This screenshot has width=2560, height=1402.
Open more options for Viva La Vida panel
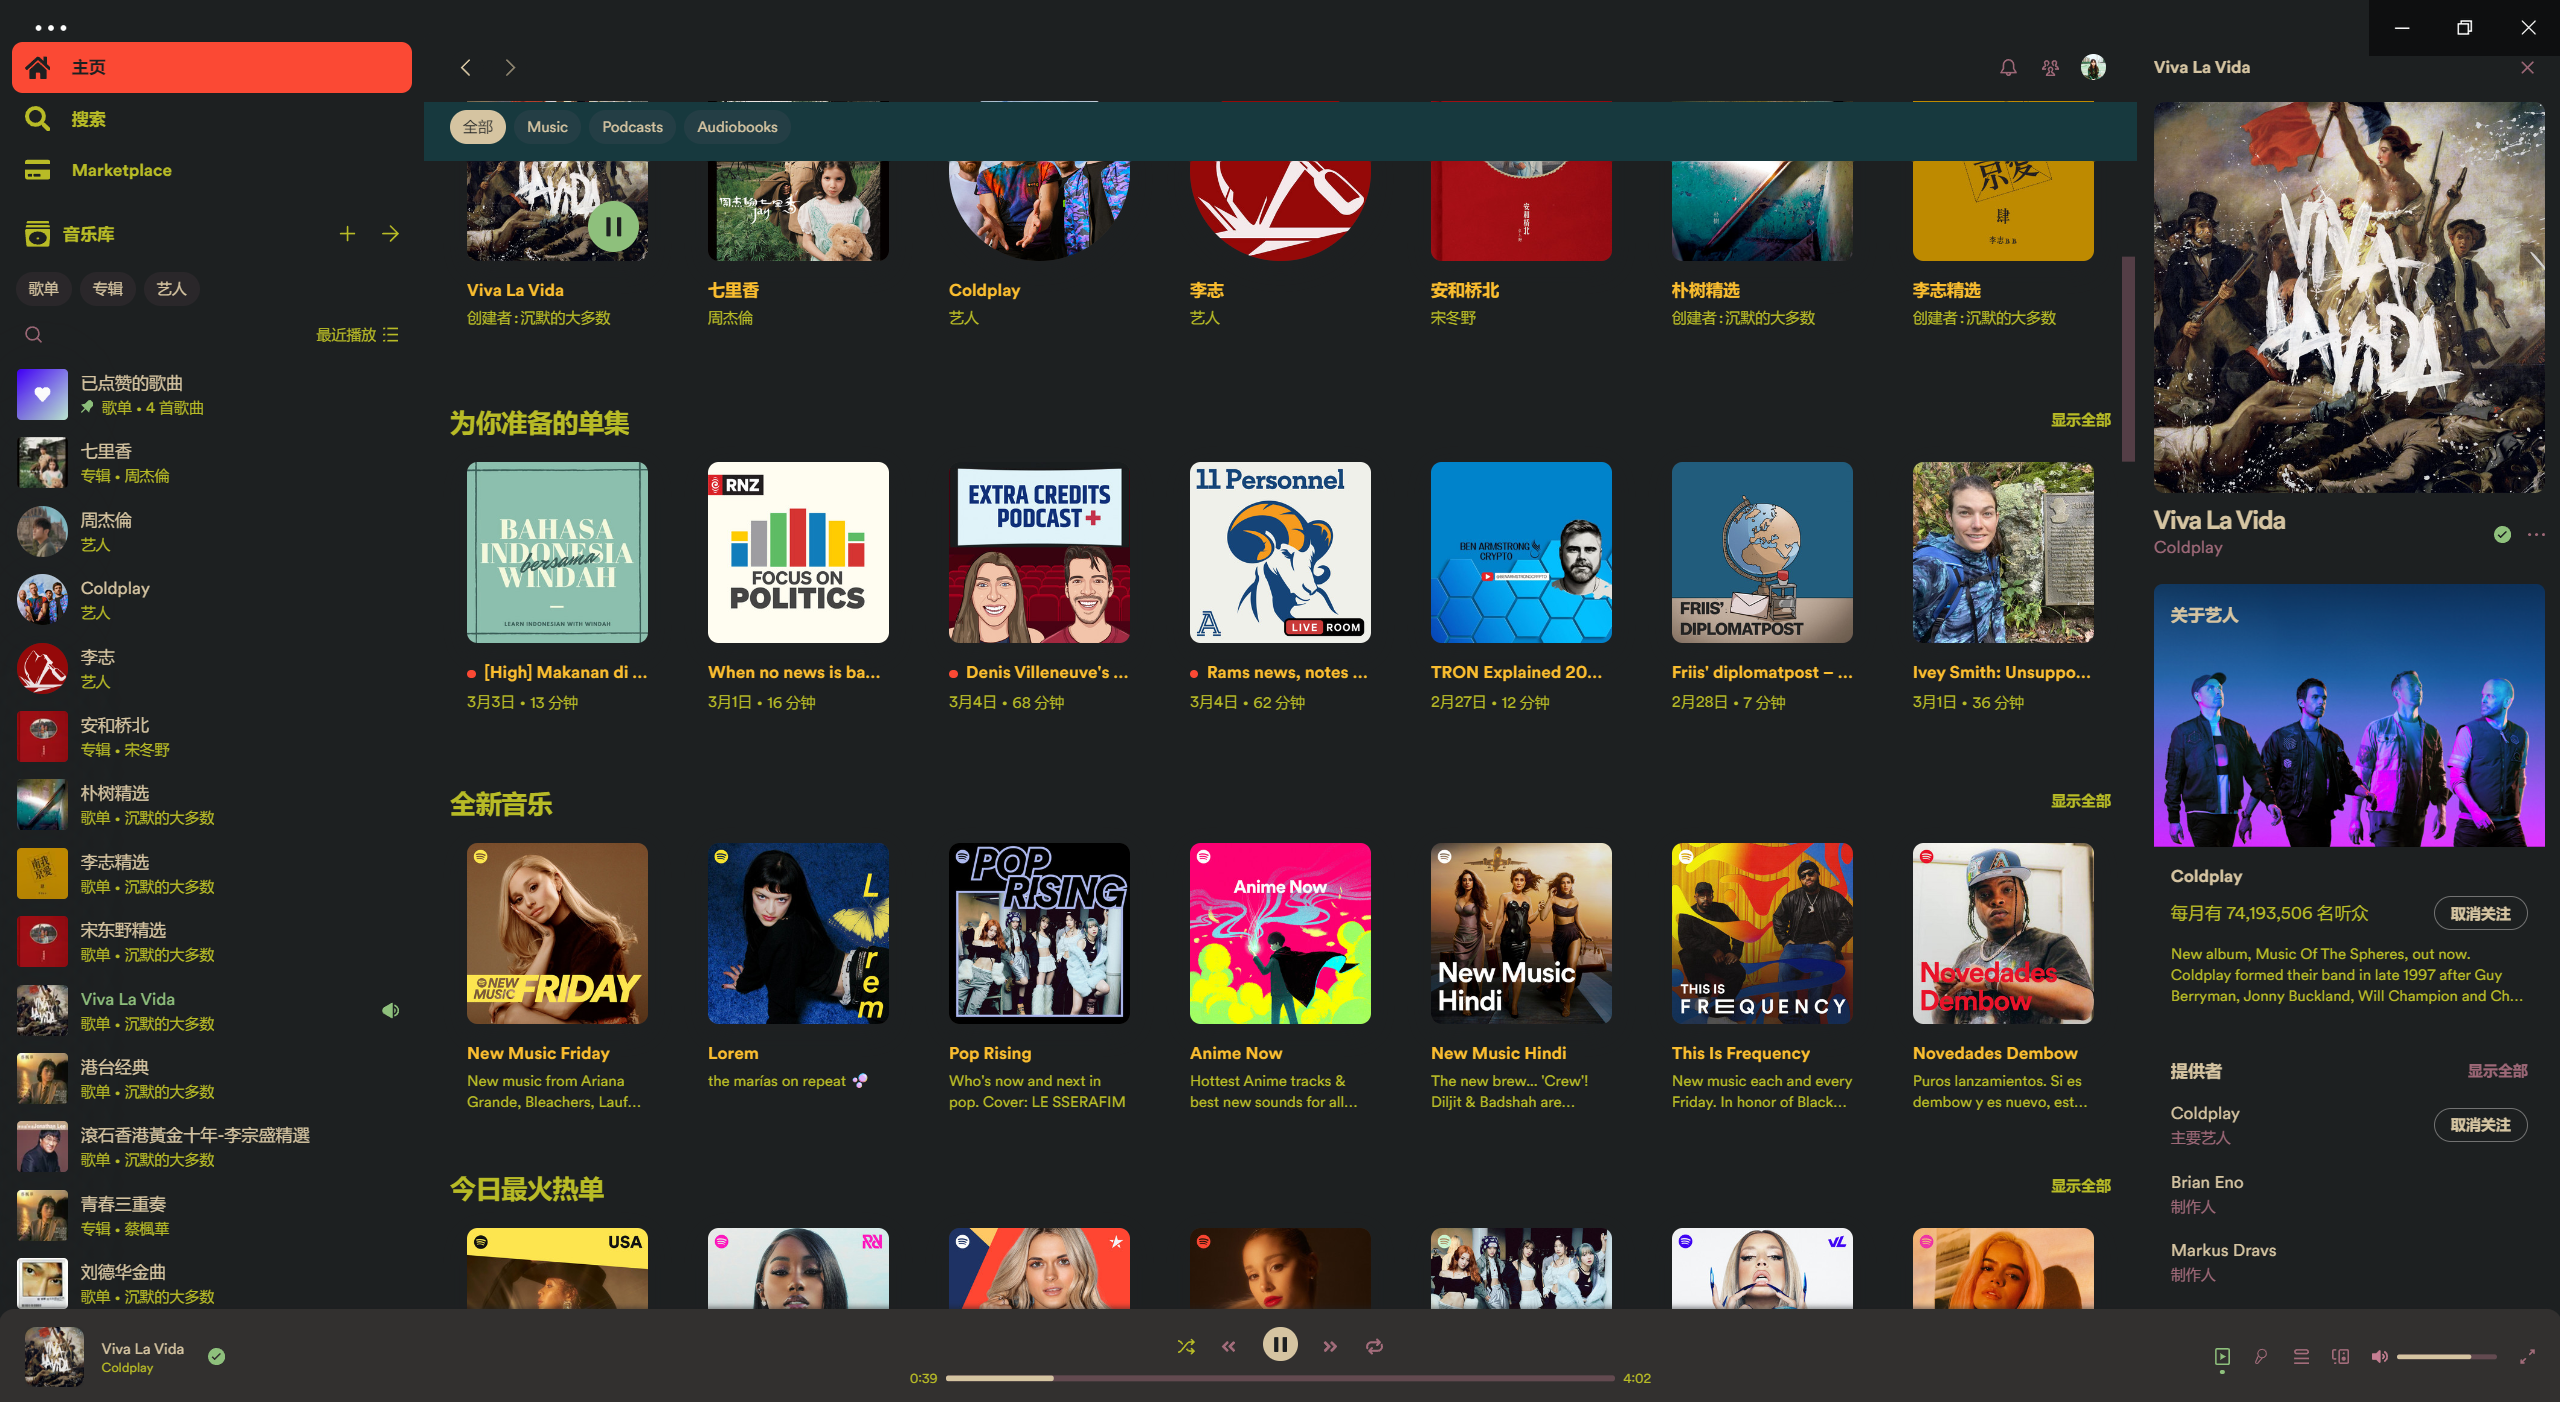pyautogui.click(x=2537, y=535)
